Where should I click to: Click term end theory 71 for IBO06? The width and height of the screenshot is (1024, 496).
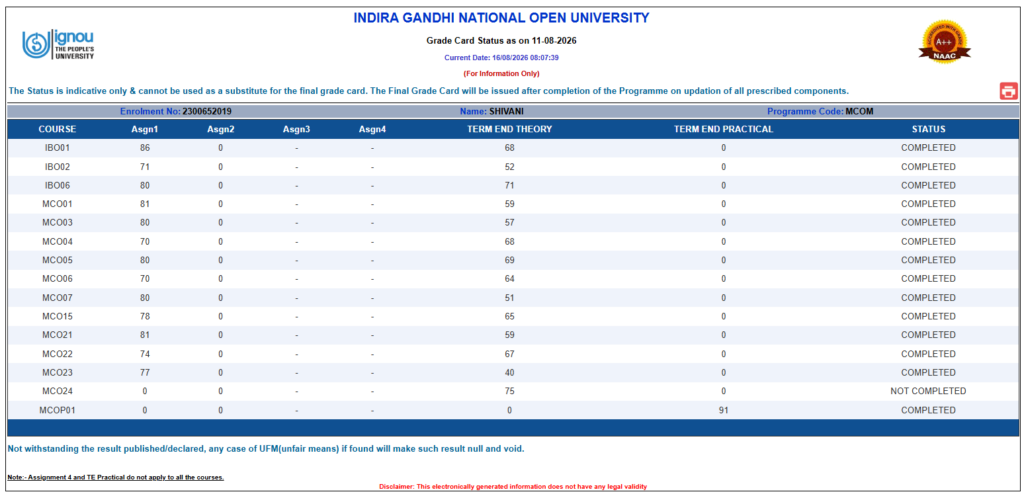pos(509,185)
